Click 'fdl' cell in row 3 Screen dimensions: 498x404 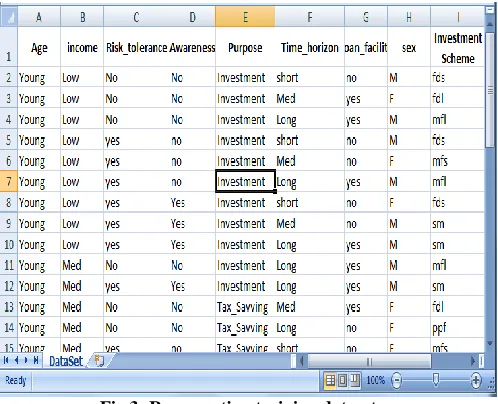tap(458, 98)
